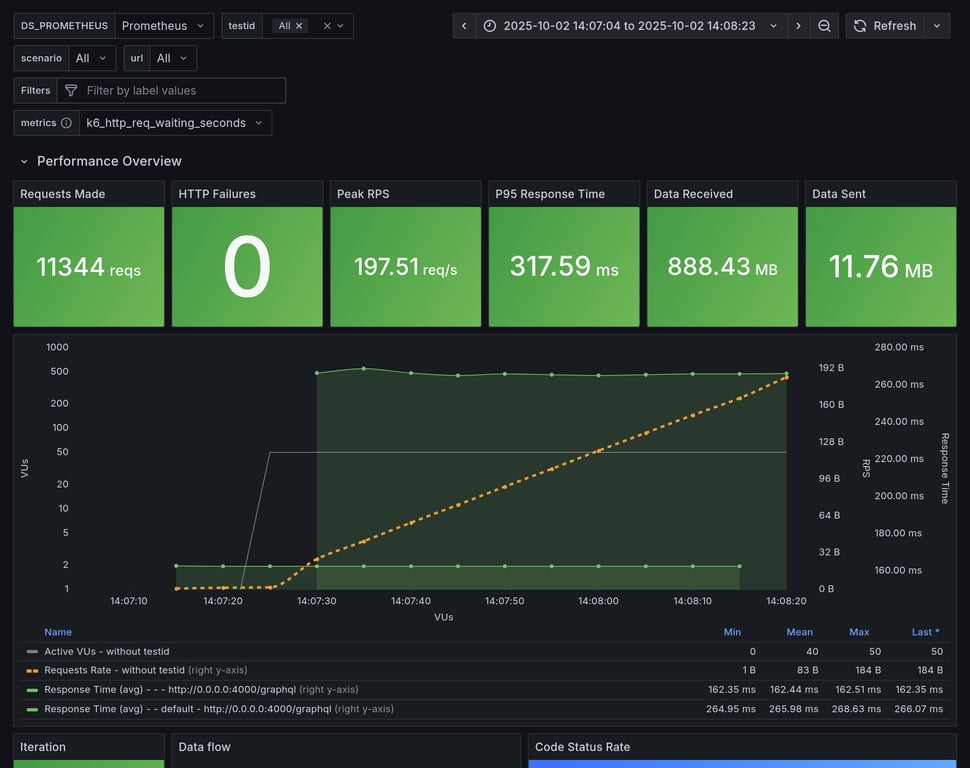970x768 pixels.
Task: Click the clock icon in time picker
Action: (x=489, y=26)
